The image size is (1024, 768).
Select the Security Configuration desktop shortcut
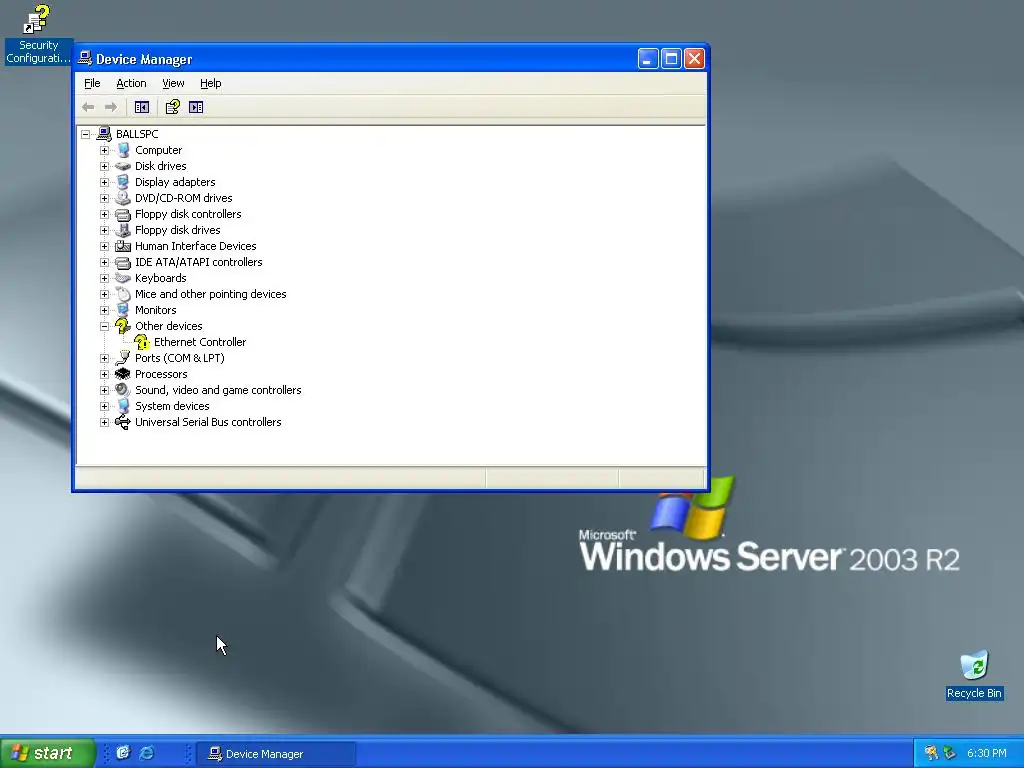coord(38,35)
